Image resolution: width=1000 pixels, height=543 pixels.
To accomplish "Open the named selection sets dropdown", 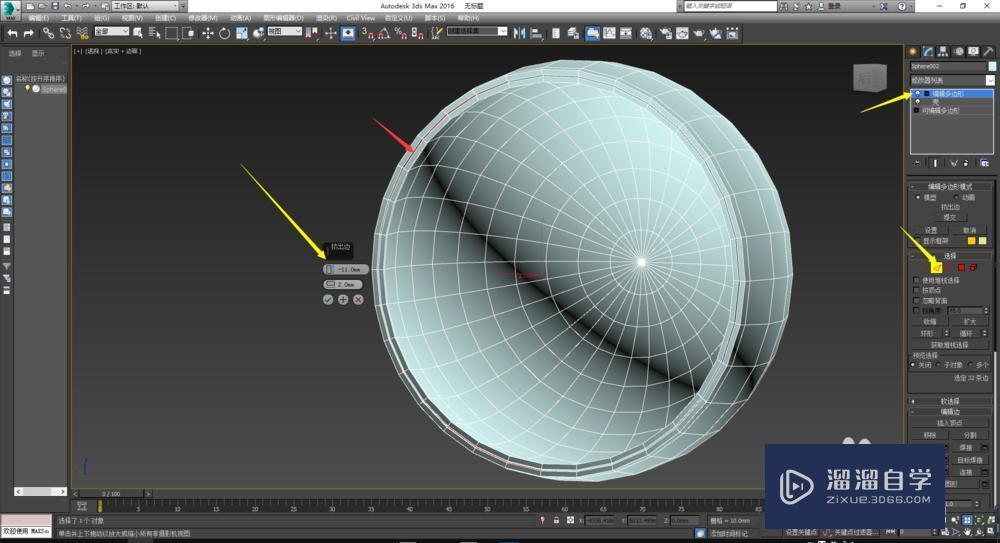I will pyautogui.click(x=477, y=31).
